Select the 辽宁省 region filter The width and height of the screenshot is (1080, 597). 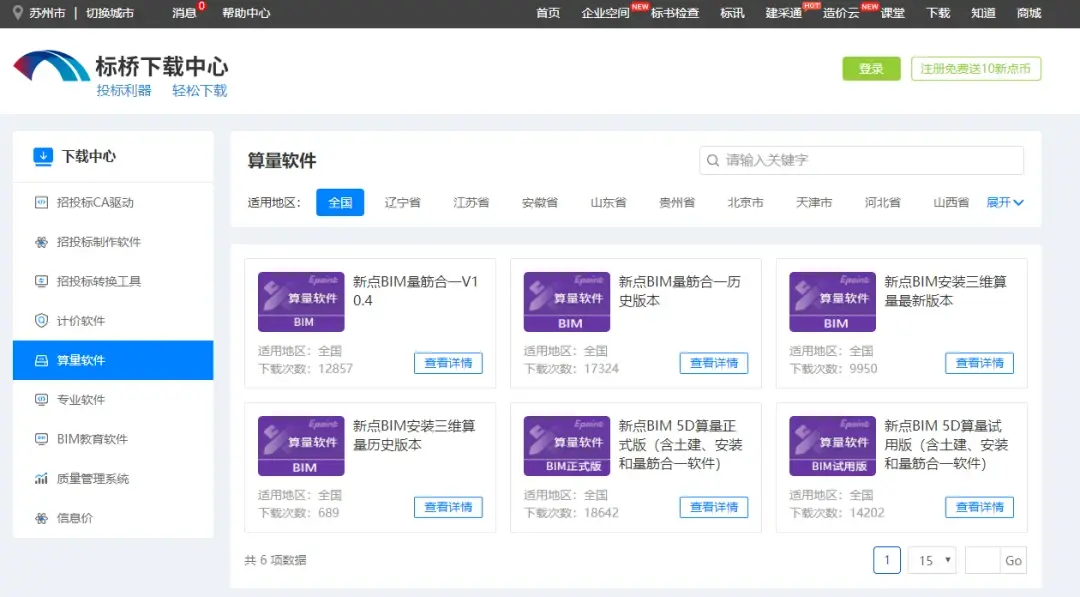pos(402,202)
